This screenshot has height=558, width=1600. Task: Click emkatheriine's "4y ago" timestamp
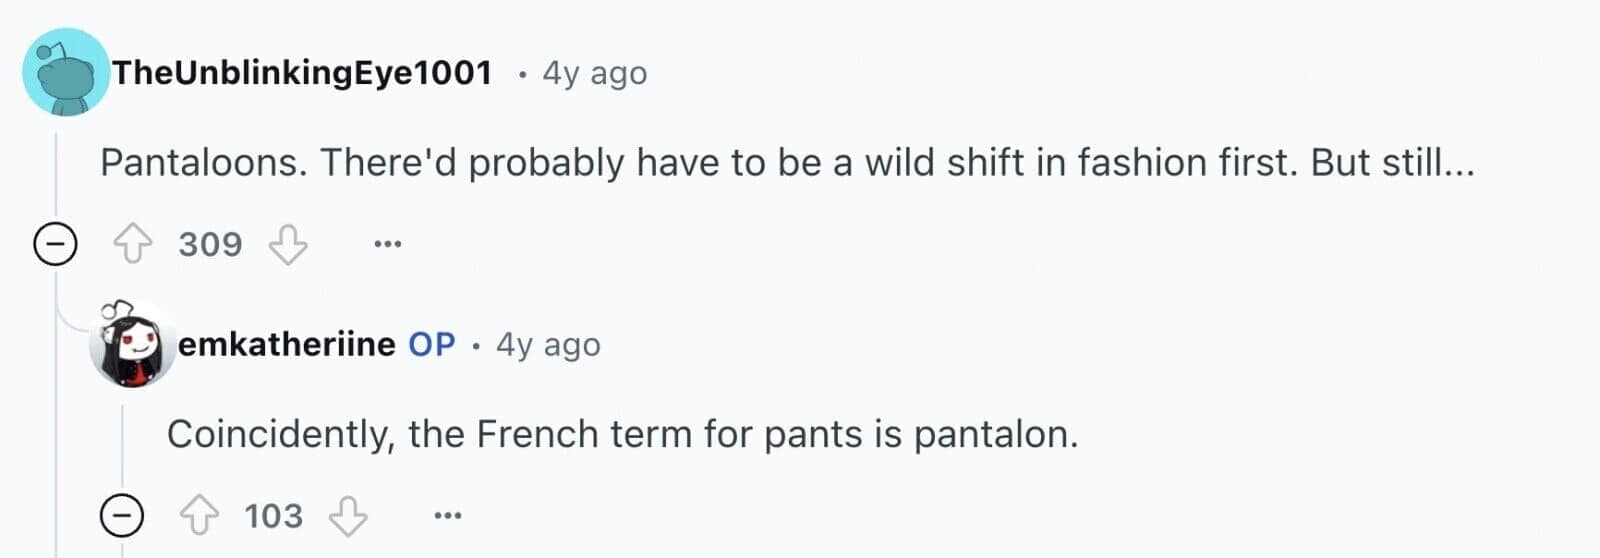tap(548, 344)
